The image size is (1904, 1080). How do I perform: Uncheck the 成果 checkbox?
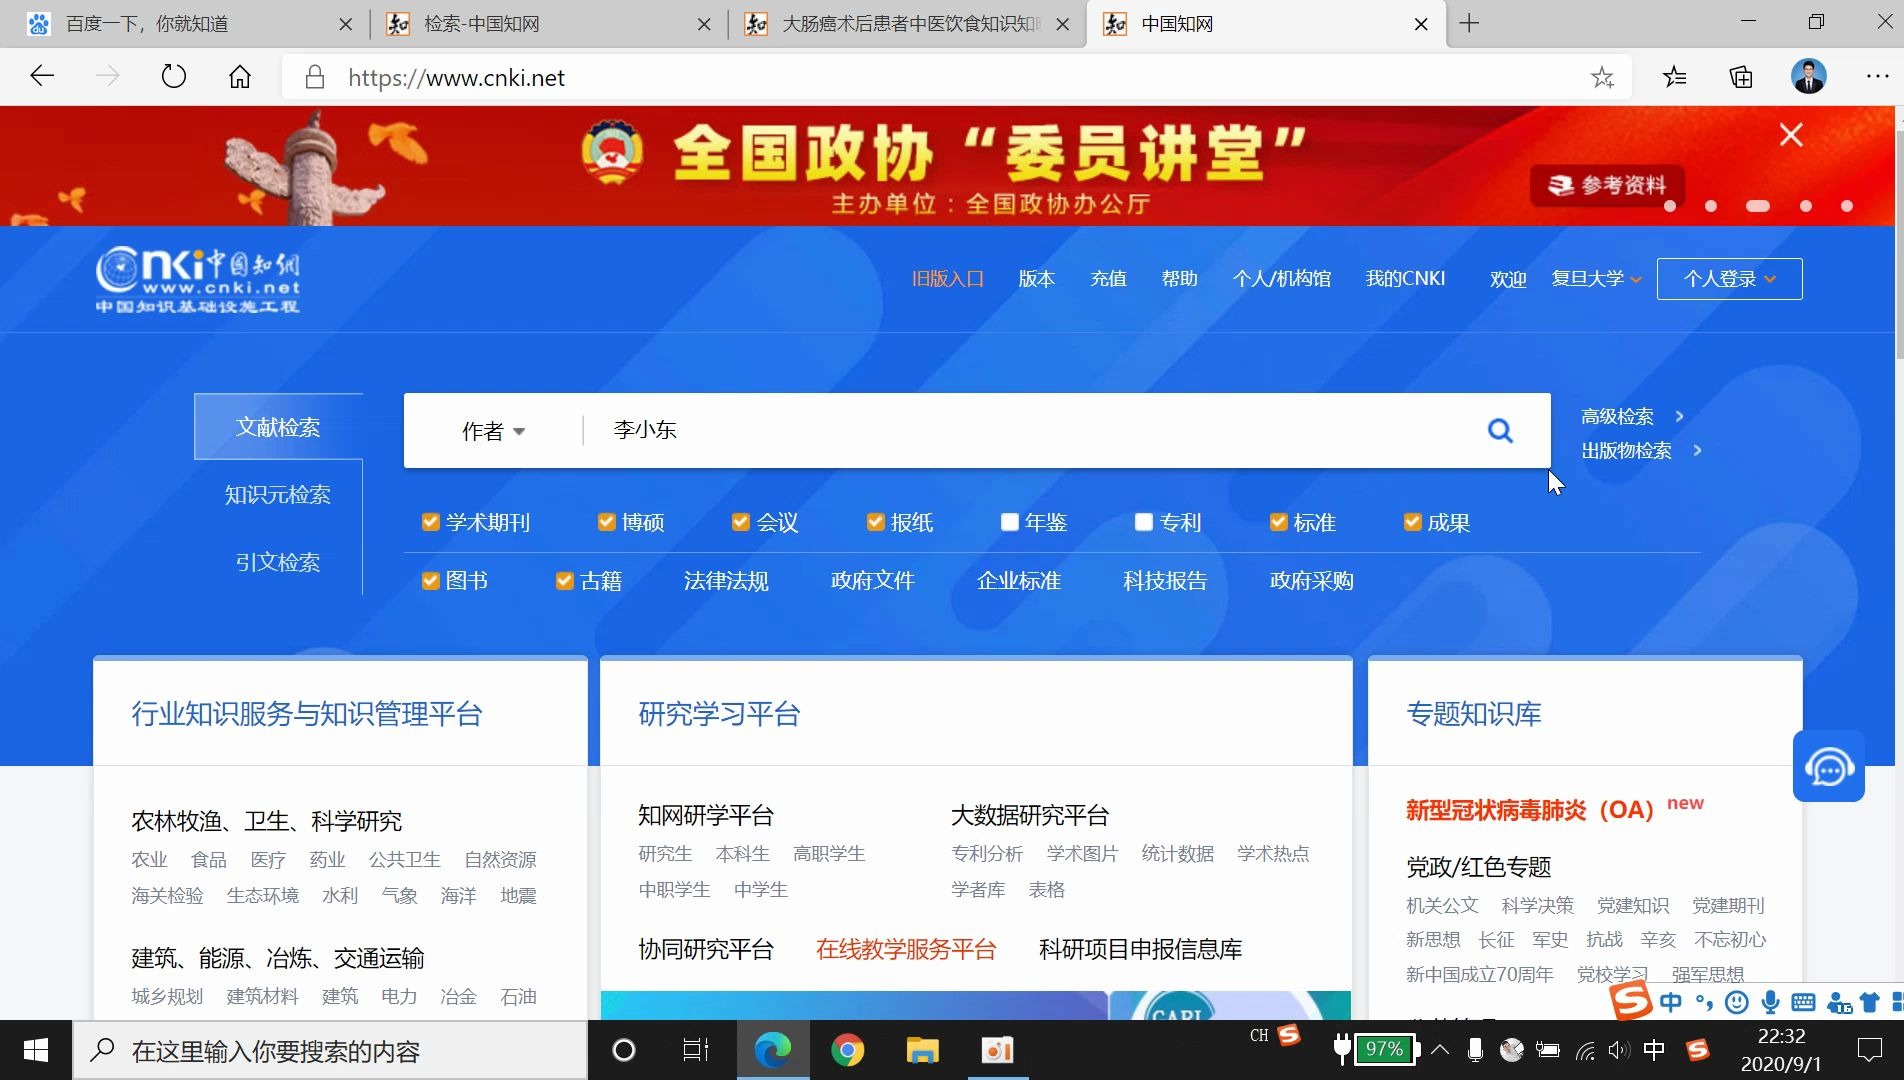(1413, 522)
